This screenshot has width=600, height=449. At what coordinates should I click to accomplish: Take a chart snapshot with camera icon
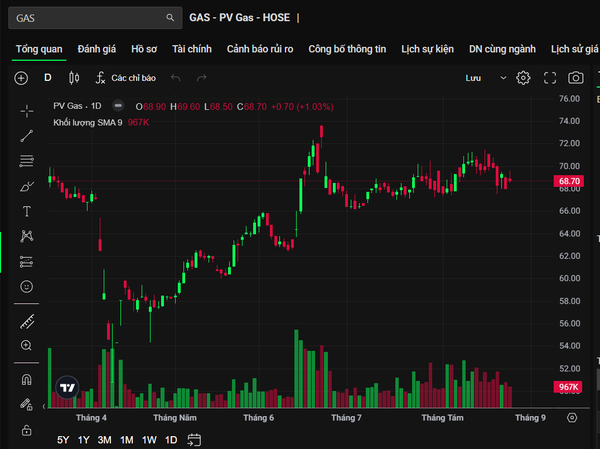576,78
